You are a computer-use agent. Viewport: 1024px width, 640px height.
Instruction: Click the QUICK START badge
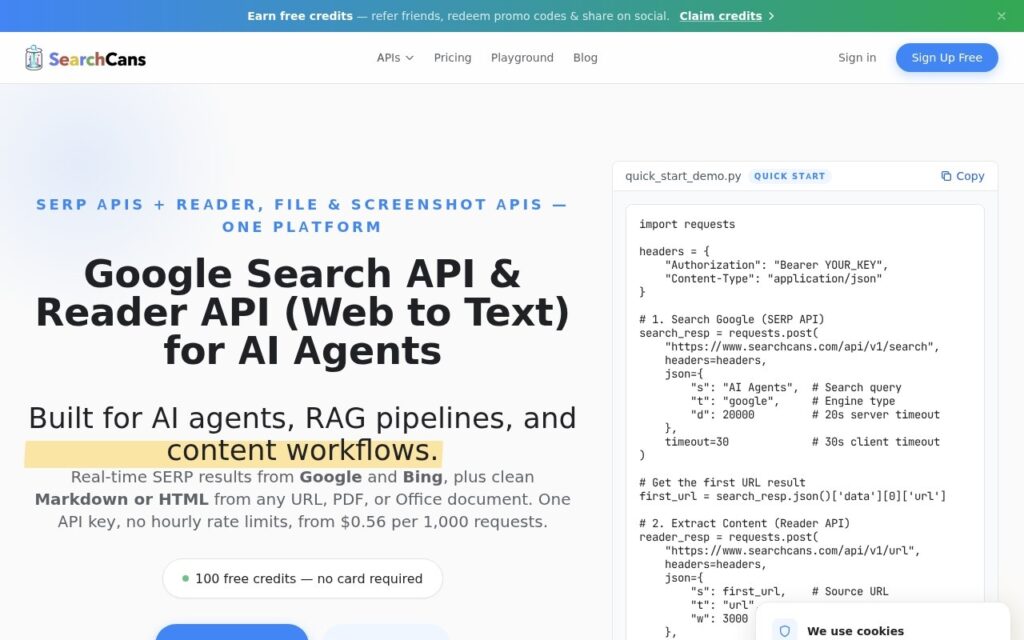point(790,176)
